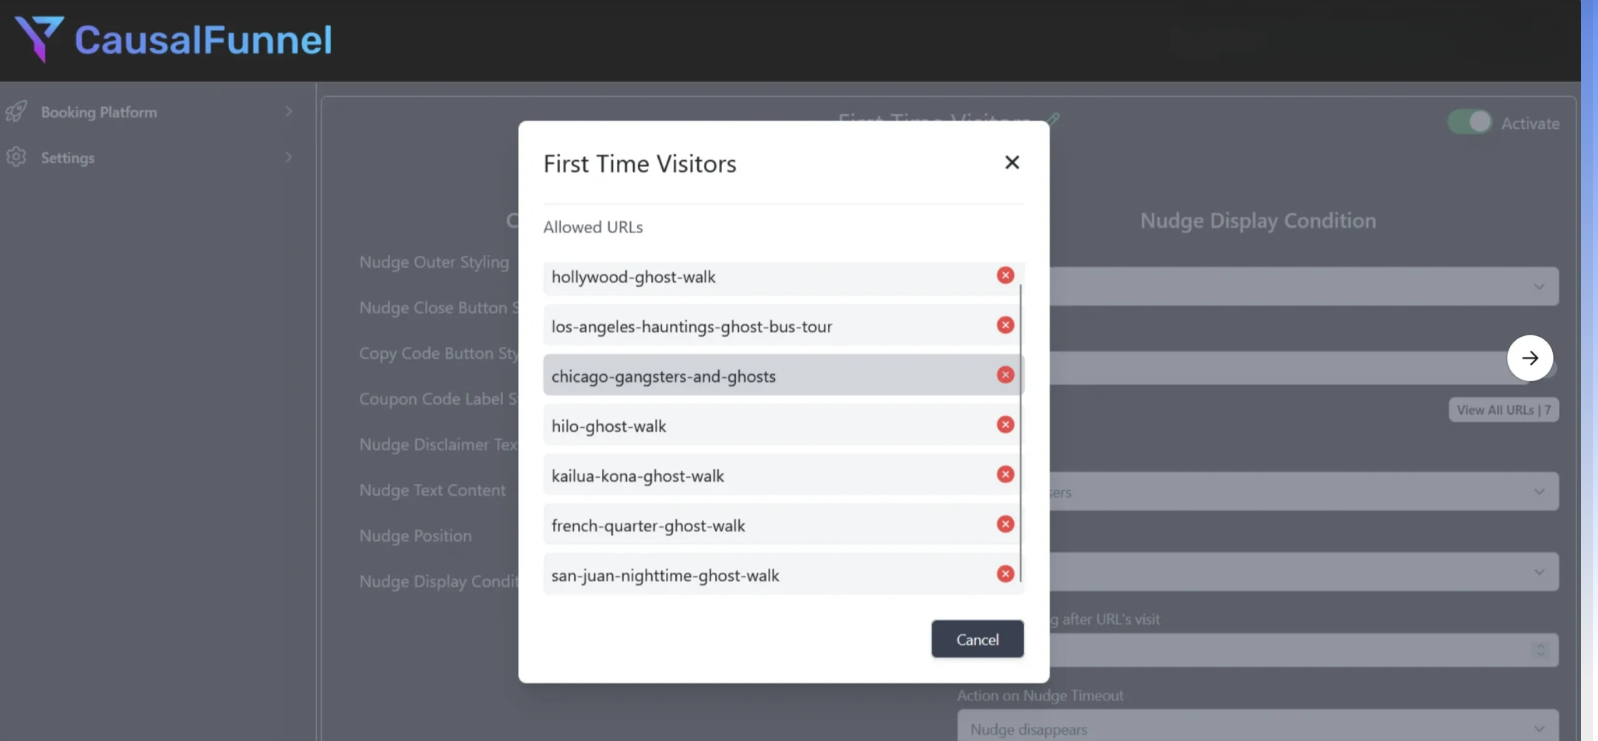Click the white arrow circle button

[1530, 358]
